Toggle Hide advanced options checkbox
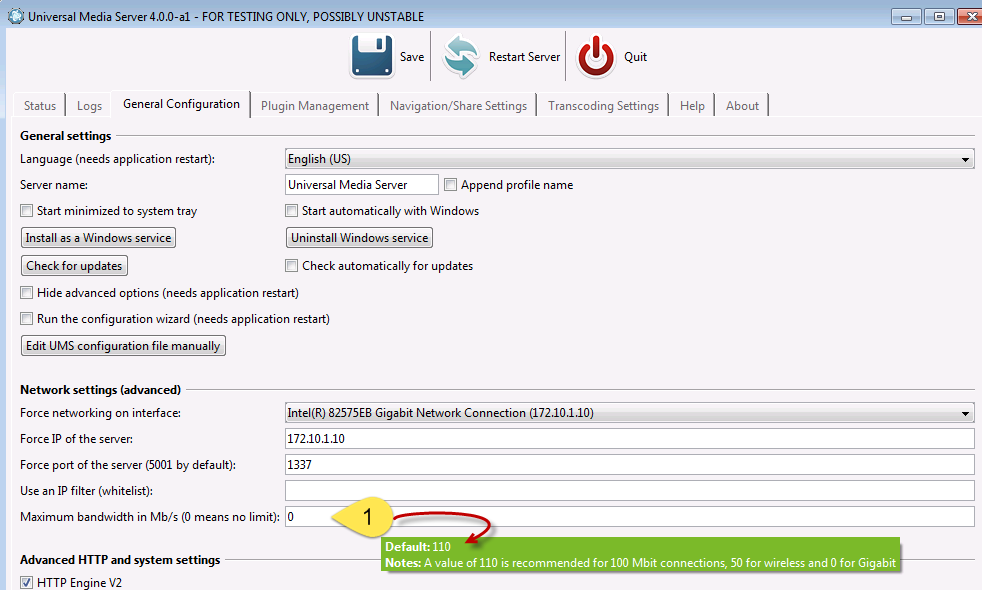Image resolution: width=982 pixels, height=590 pixels. 26,292
